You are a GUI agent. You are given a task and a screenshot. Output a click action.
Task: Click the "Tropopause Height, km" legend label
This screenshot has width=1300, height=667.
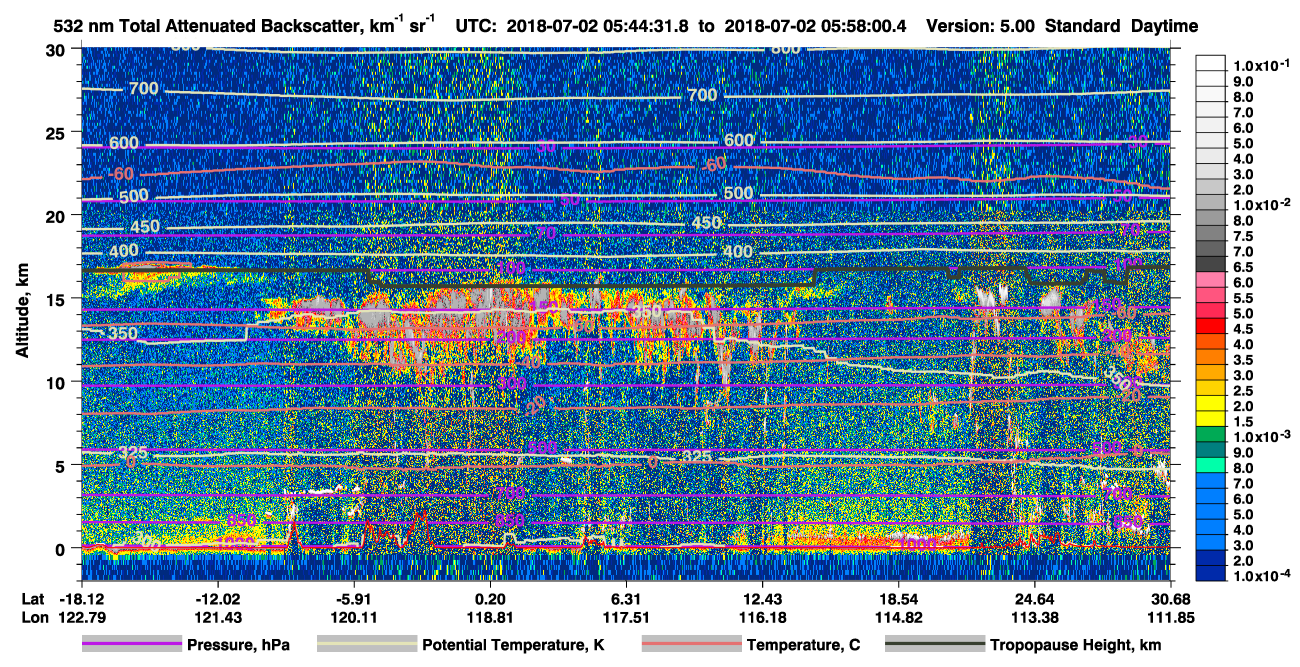(x=1077, y=646)
